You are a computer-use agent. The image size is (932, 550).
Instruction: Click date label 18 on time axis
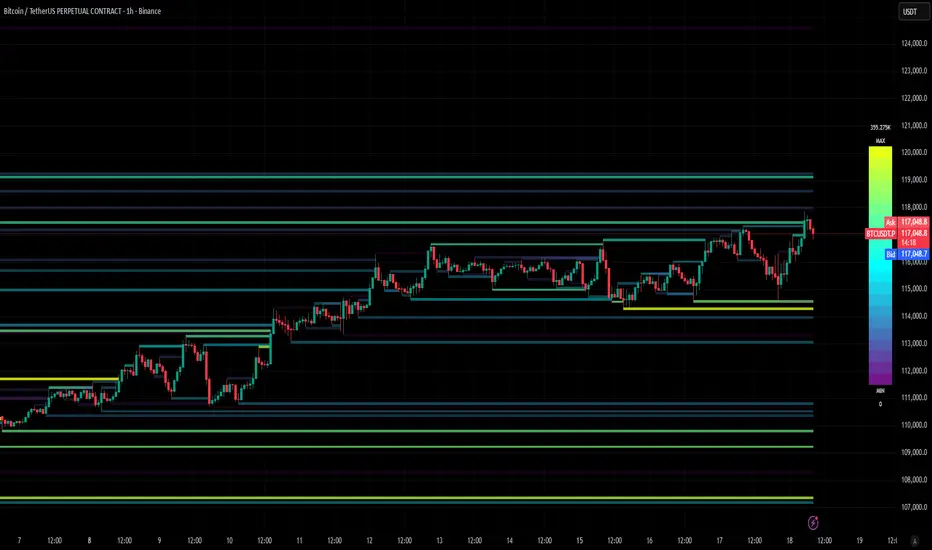pyautogui.click(x=789, y=540)
